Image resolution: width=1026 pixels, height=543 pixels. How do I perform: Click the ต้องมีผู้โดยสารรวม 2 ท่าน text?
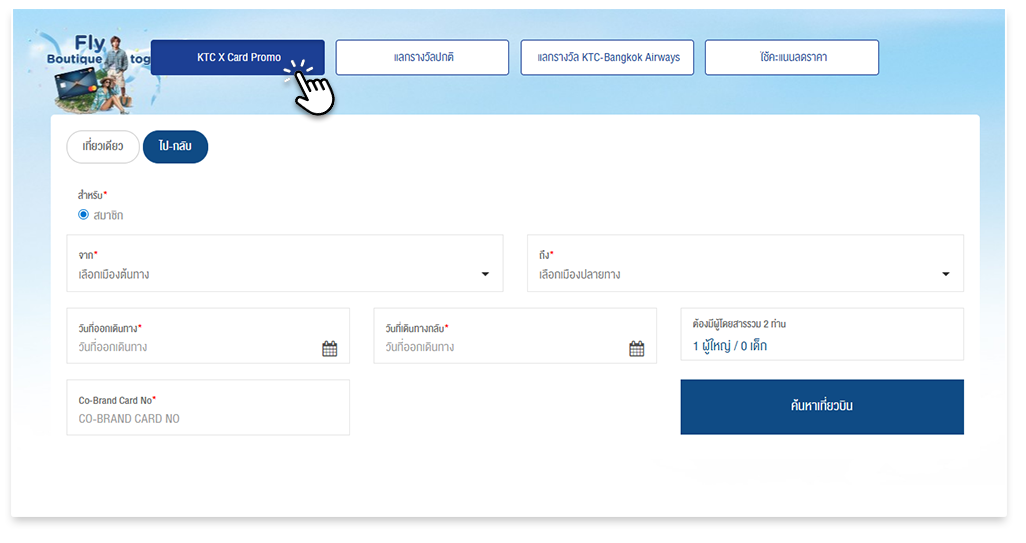coord(739,324)
